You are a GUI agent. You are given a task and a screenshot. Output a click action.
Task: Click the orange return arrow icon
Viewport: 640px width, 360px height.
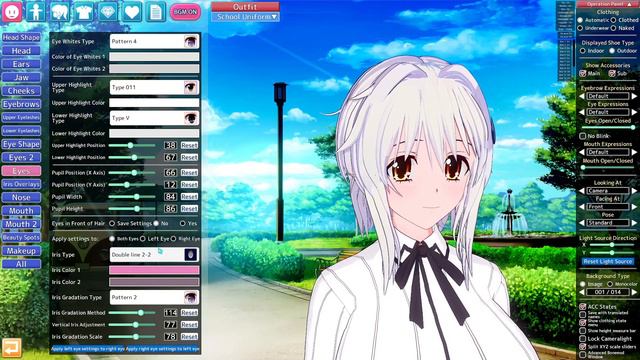11,348
